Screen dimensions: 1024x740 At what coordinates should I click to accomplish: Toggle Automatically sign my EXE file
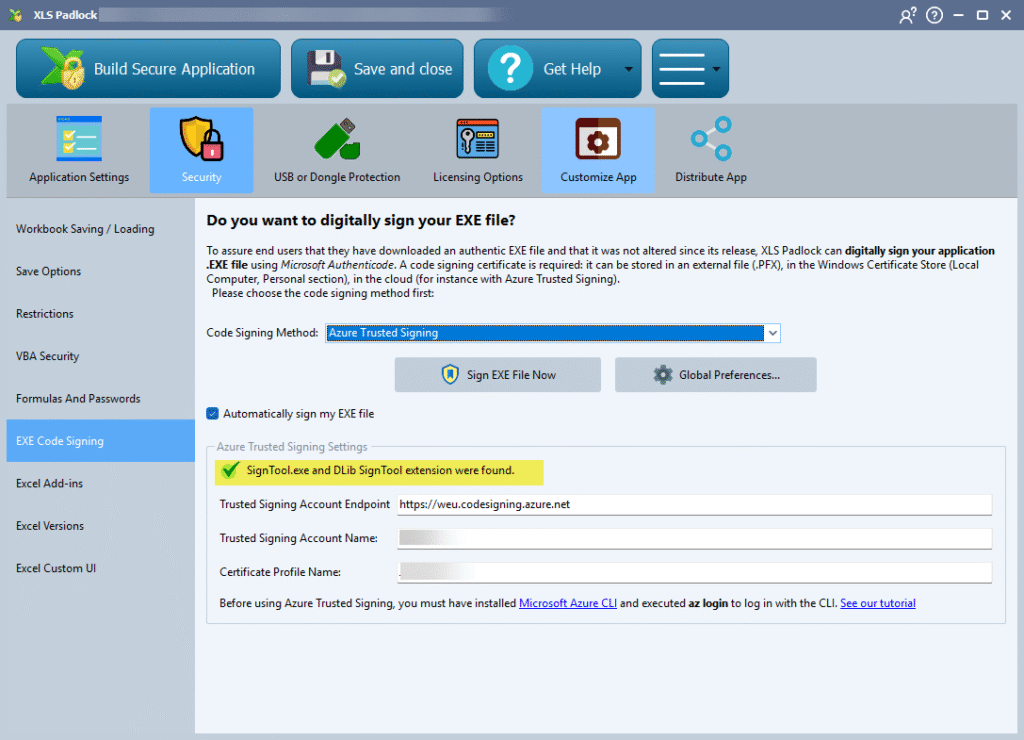[212, 413]
